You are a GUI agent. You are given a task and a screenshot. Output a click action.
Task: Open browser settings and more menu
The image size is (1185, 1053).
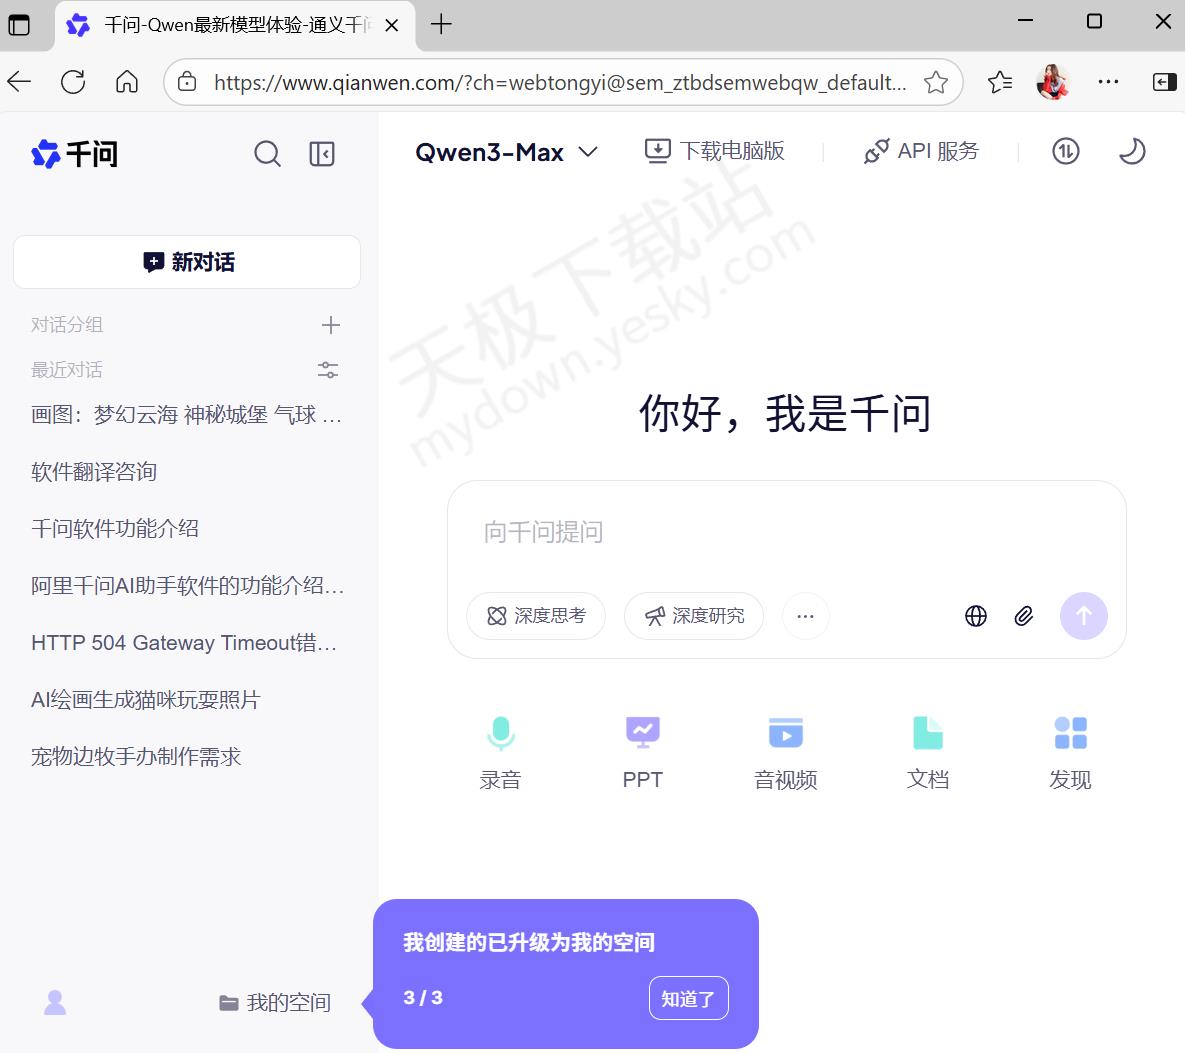(x=1108, y=82)
